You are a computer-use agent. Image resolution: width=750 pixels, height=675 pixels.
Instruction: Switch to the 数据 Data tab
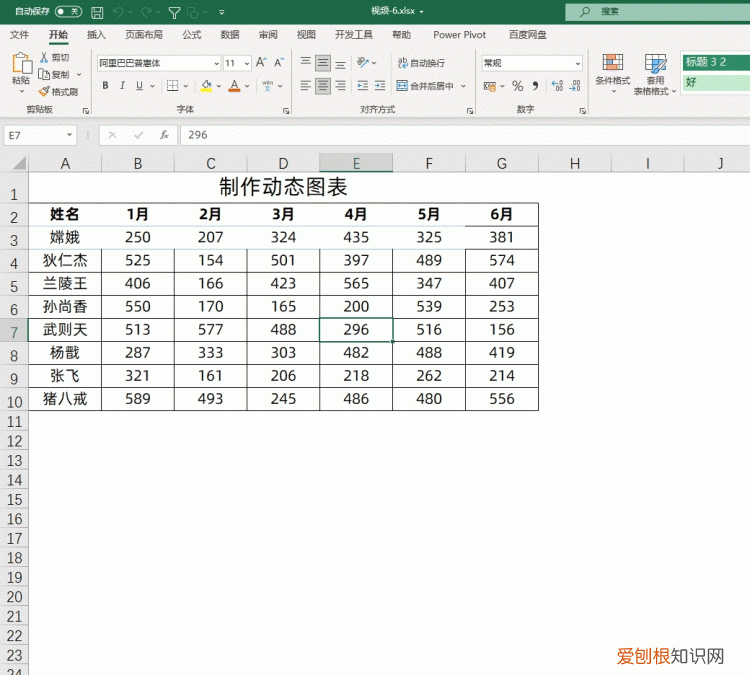click(x=230, y=34)
